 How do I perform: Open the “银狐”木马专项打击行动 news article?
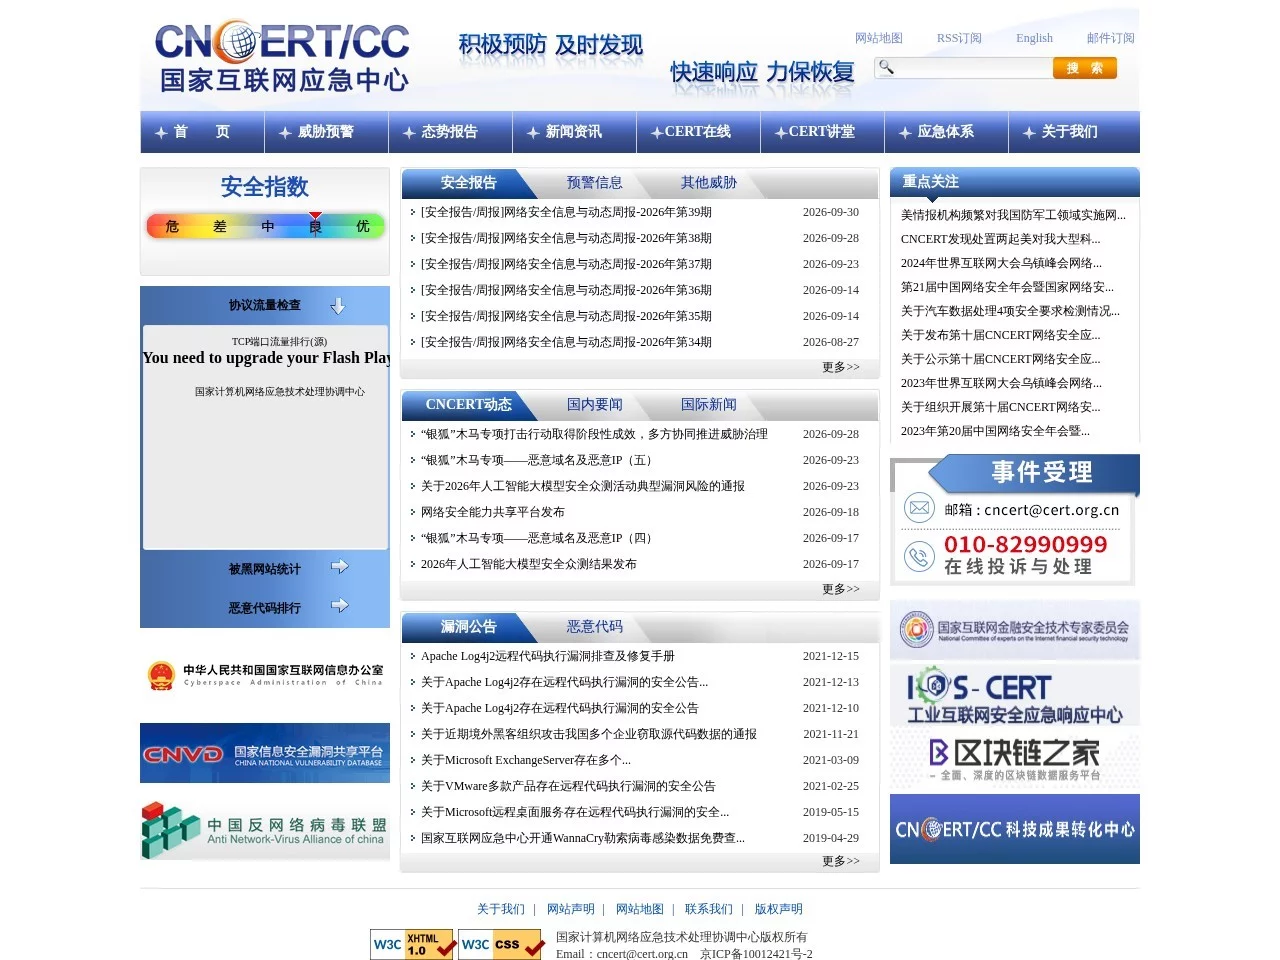tap(594, 434)
